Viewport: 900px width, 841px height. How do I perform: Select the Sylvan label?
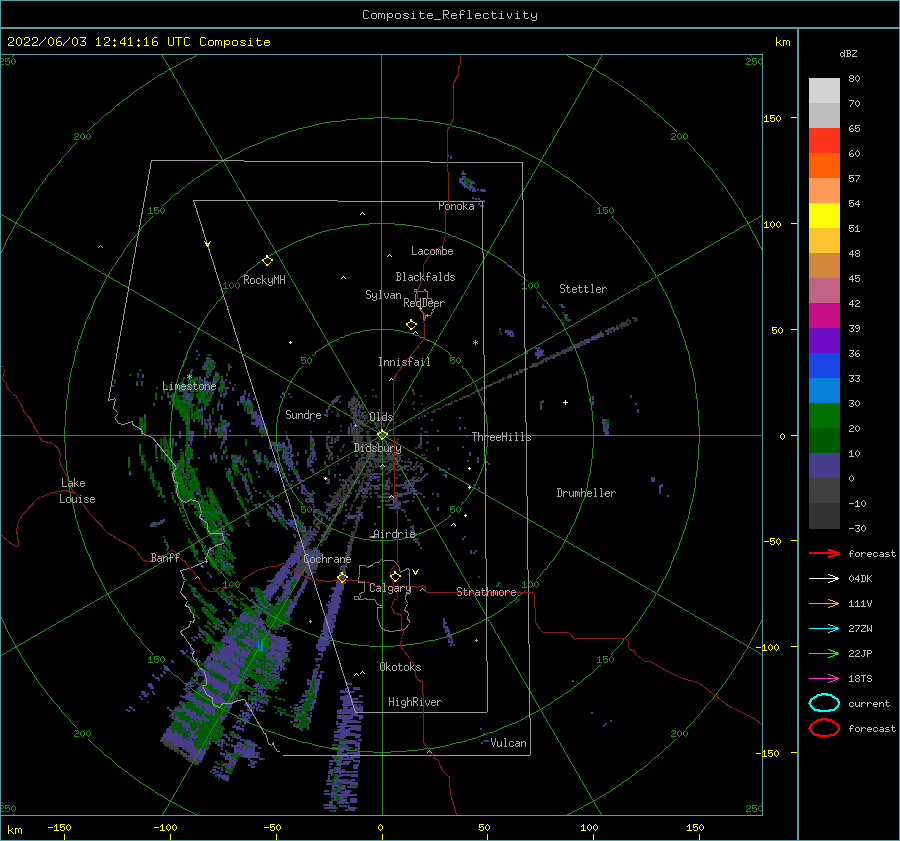[x=383, y=295]
